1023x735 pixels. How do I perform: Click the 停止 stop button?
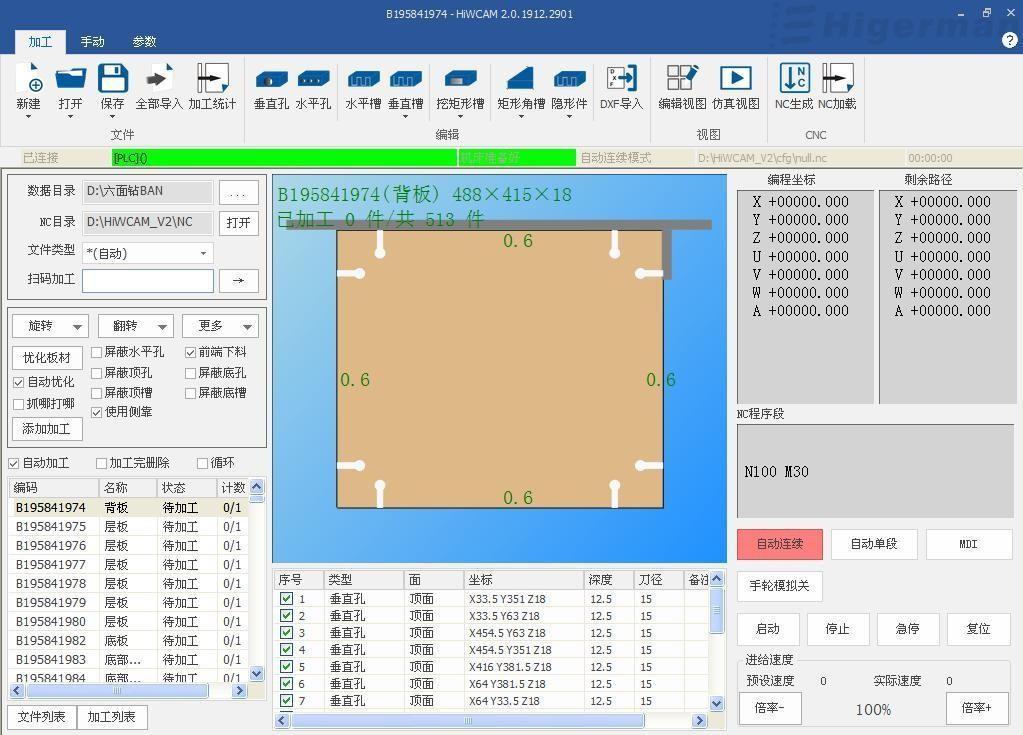click(x=838, y=629)
